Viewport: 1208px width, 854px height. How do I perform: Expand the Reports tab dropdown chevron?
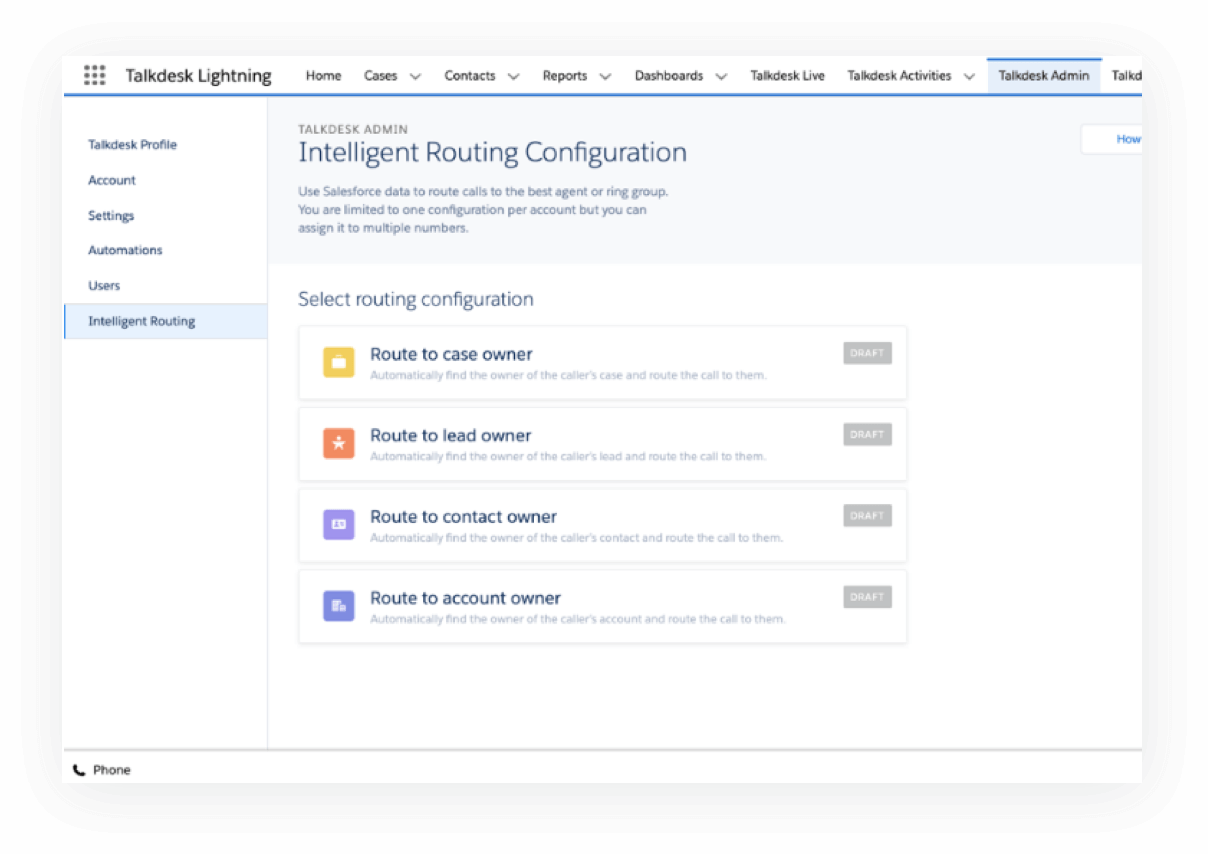[605, 76]
